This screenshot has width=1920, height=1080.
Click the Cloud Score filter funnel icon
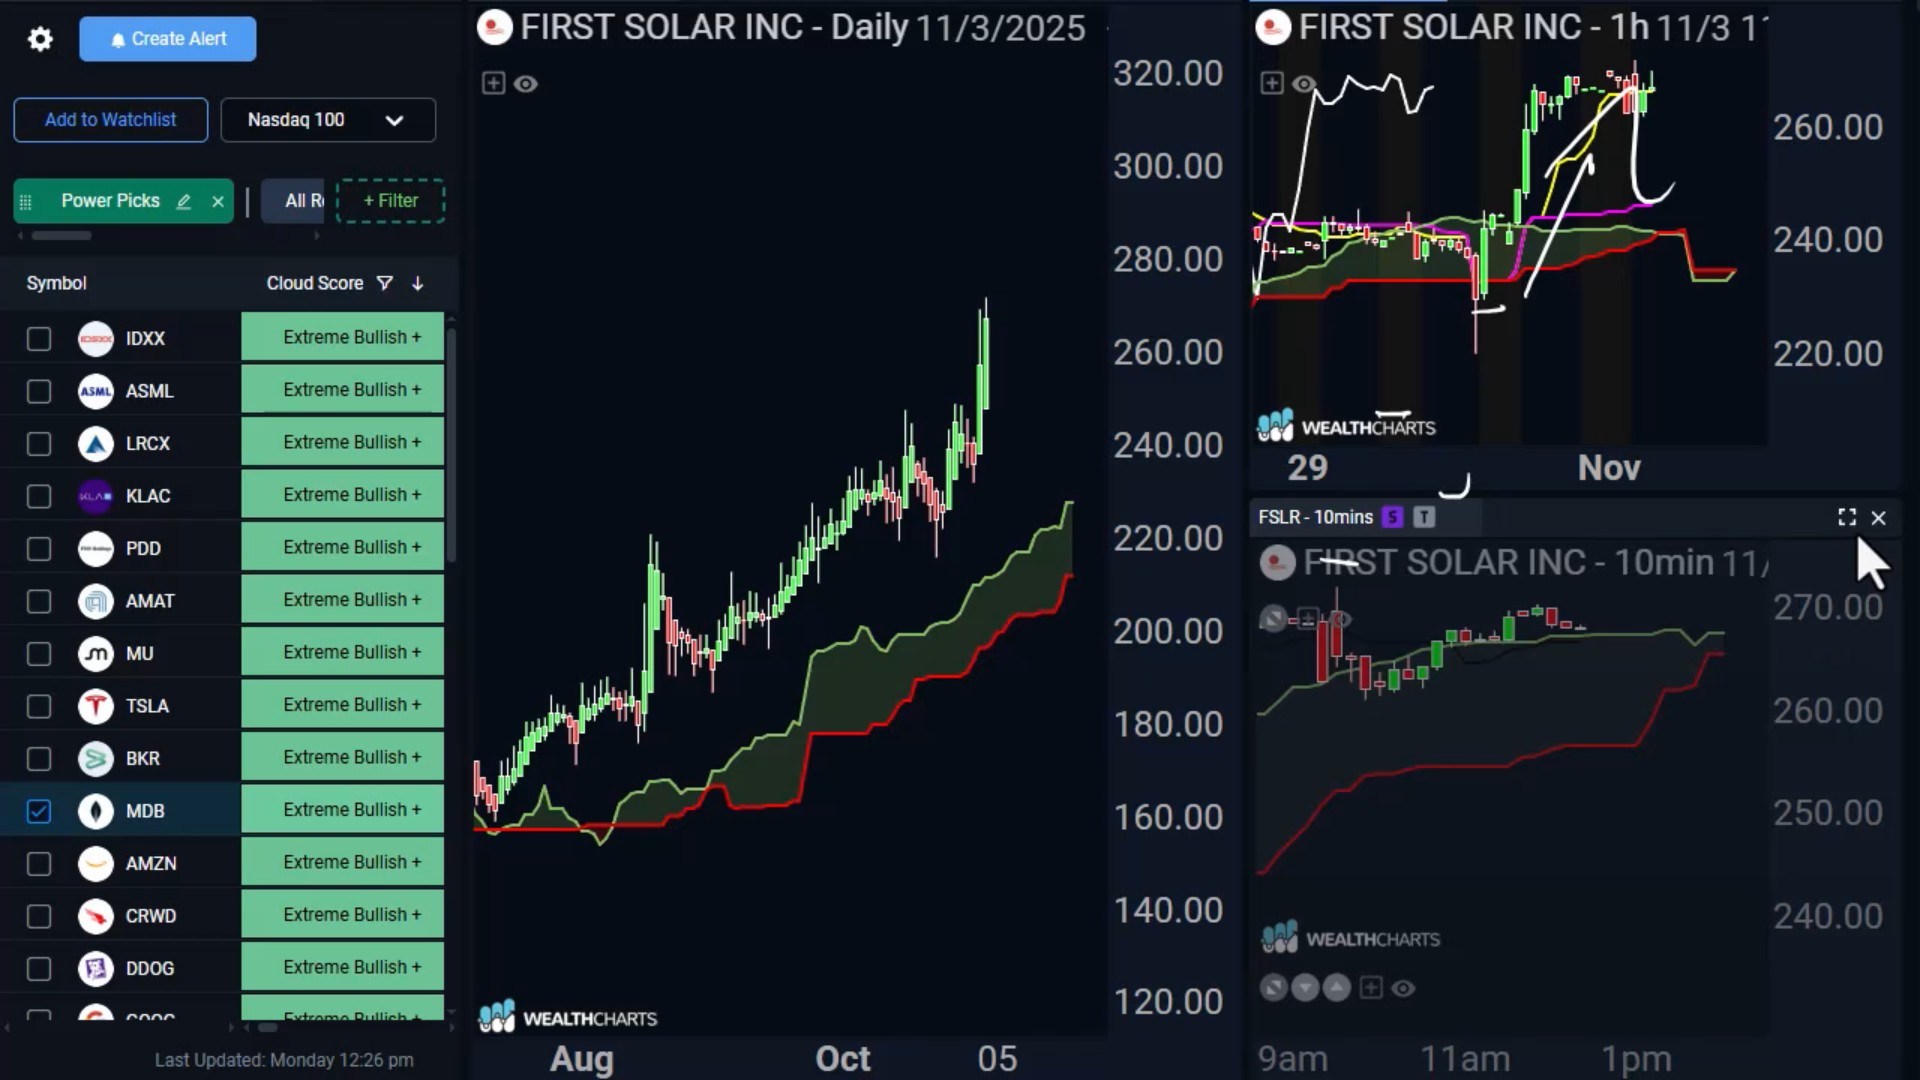point(385,283)
